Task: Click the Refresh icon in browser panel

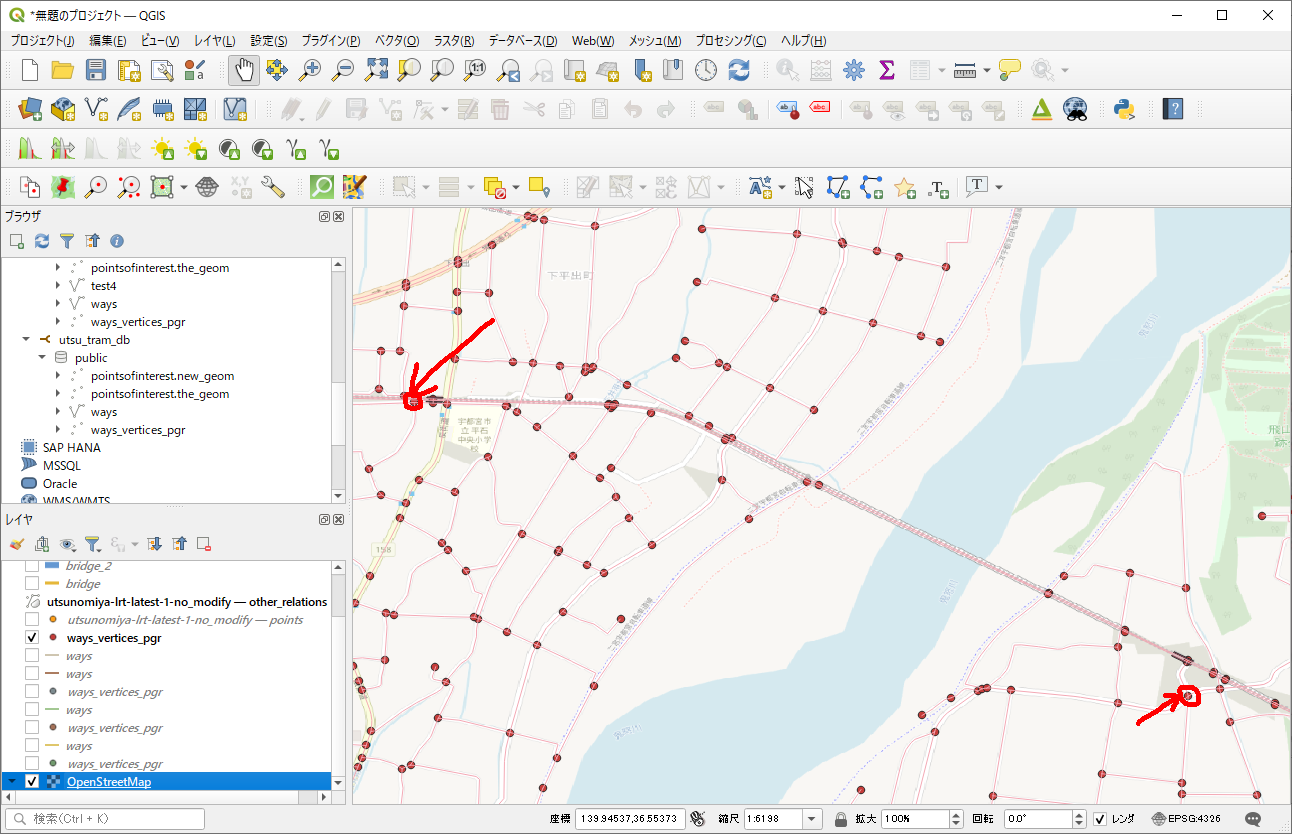Action: point(42,241)
